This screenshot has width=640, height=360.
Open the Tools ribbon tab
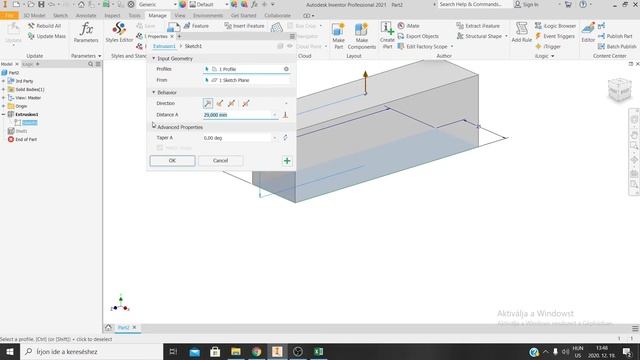134,16
